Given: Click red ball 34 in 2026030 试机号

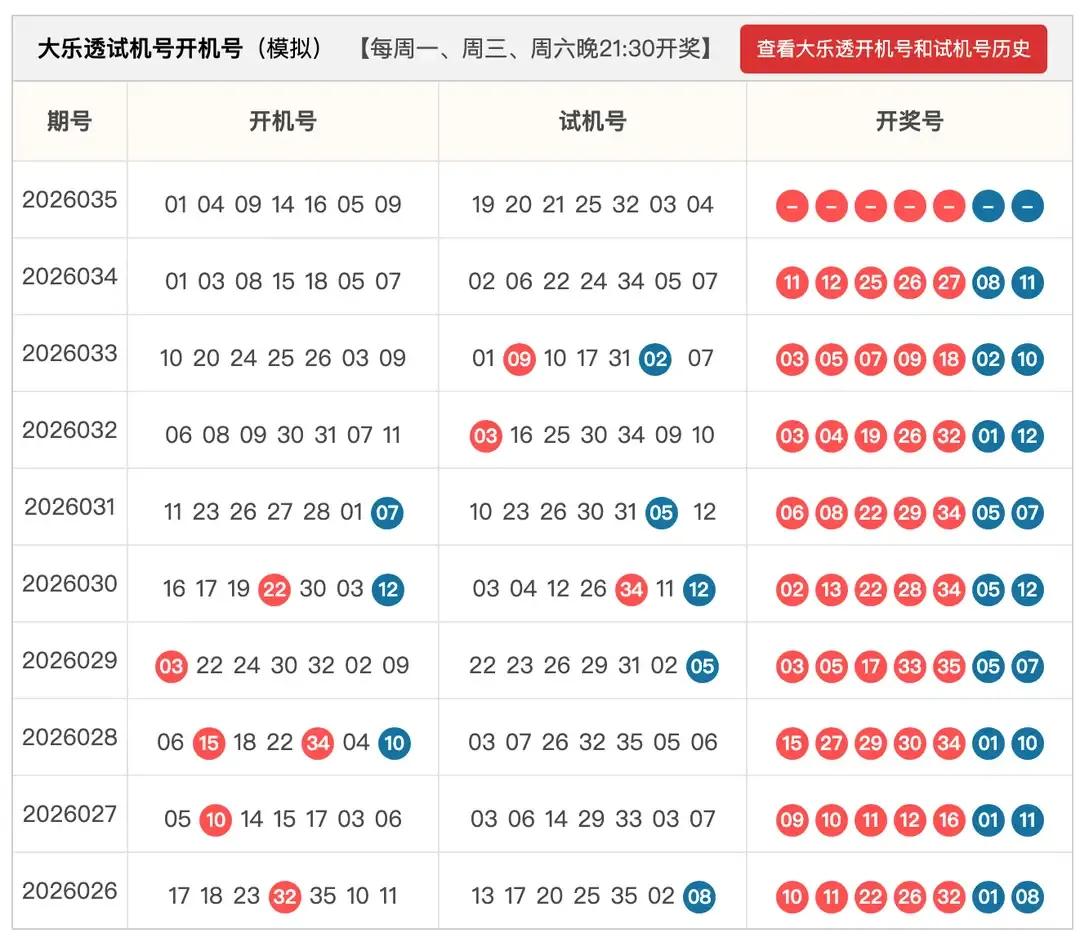Looking at the screenshot, I should [x=631, y=590].
